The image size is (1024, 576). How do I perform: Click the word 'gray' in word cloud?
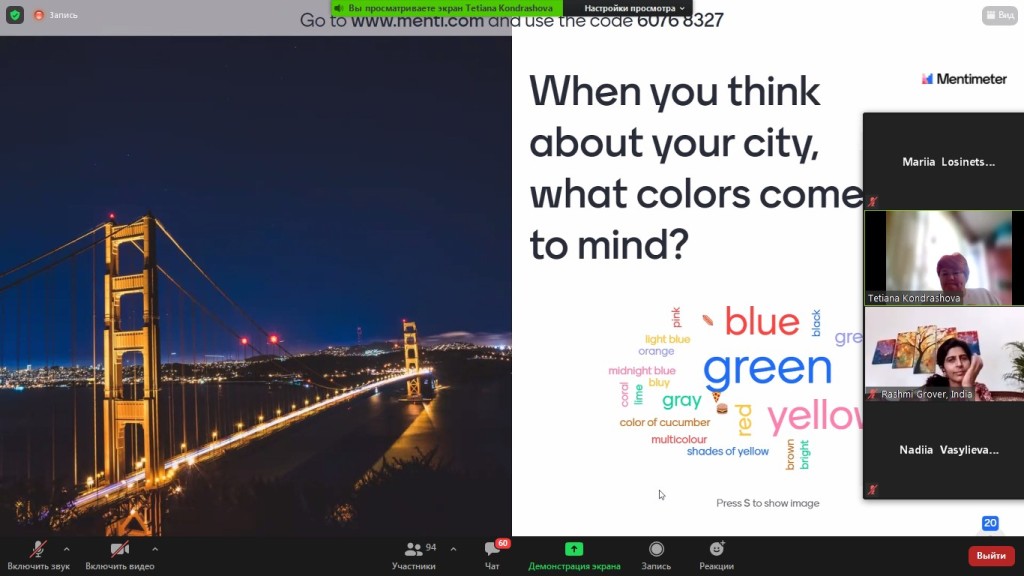[682, 401]
